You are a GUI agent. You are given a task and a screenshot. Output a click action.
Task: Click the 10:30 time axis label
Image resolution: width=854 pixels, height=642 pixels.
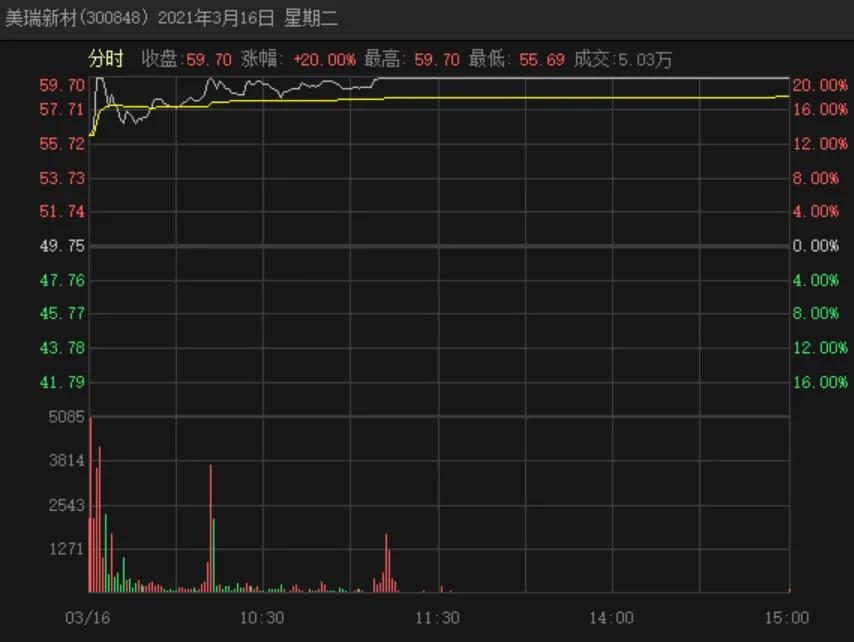pos(262,617)
